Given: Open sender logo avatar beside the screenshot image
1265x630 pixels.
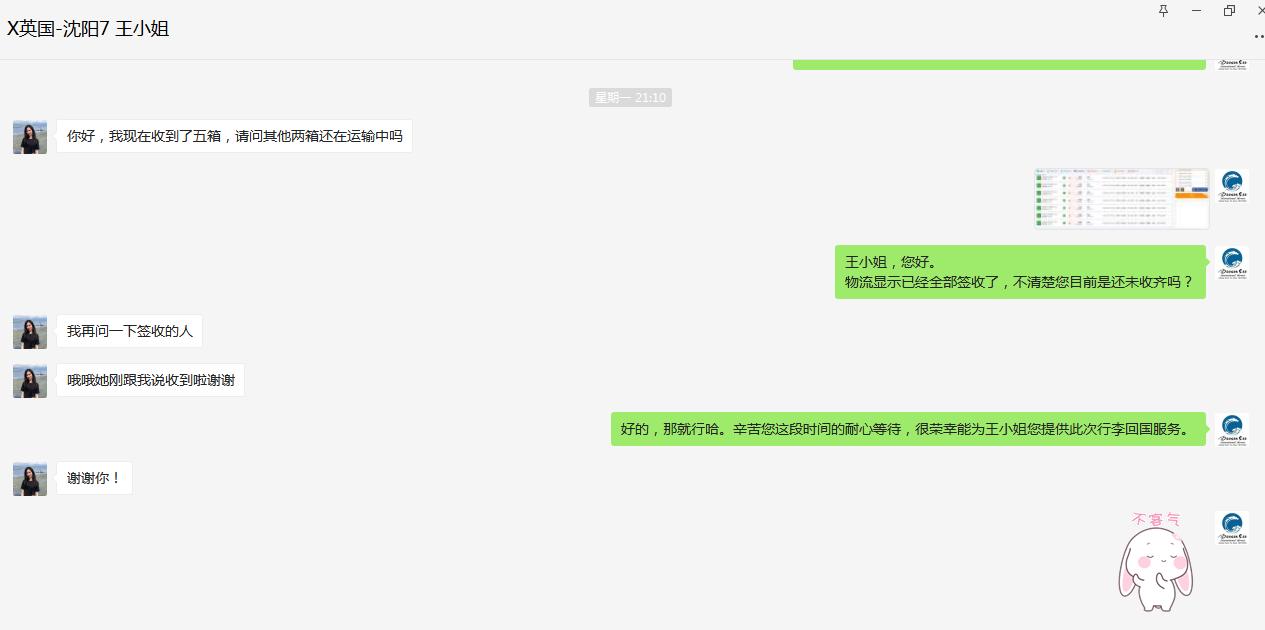Looking at the screenshot, I should point(1232,186).
